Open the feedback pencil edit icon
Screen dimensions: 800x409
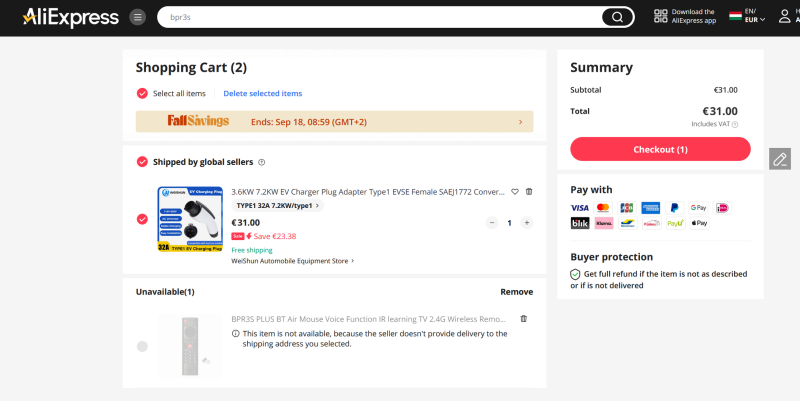(x=780, y=159)
